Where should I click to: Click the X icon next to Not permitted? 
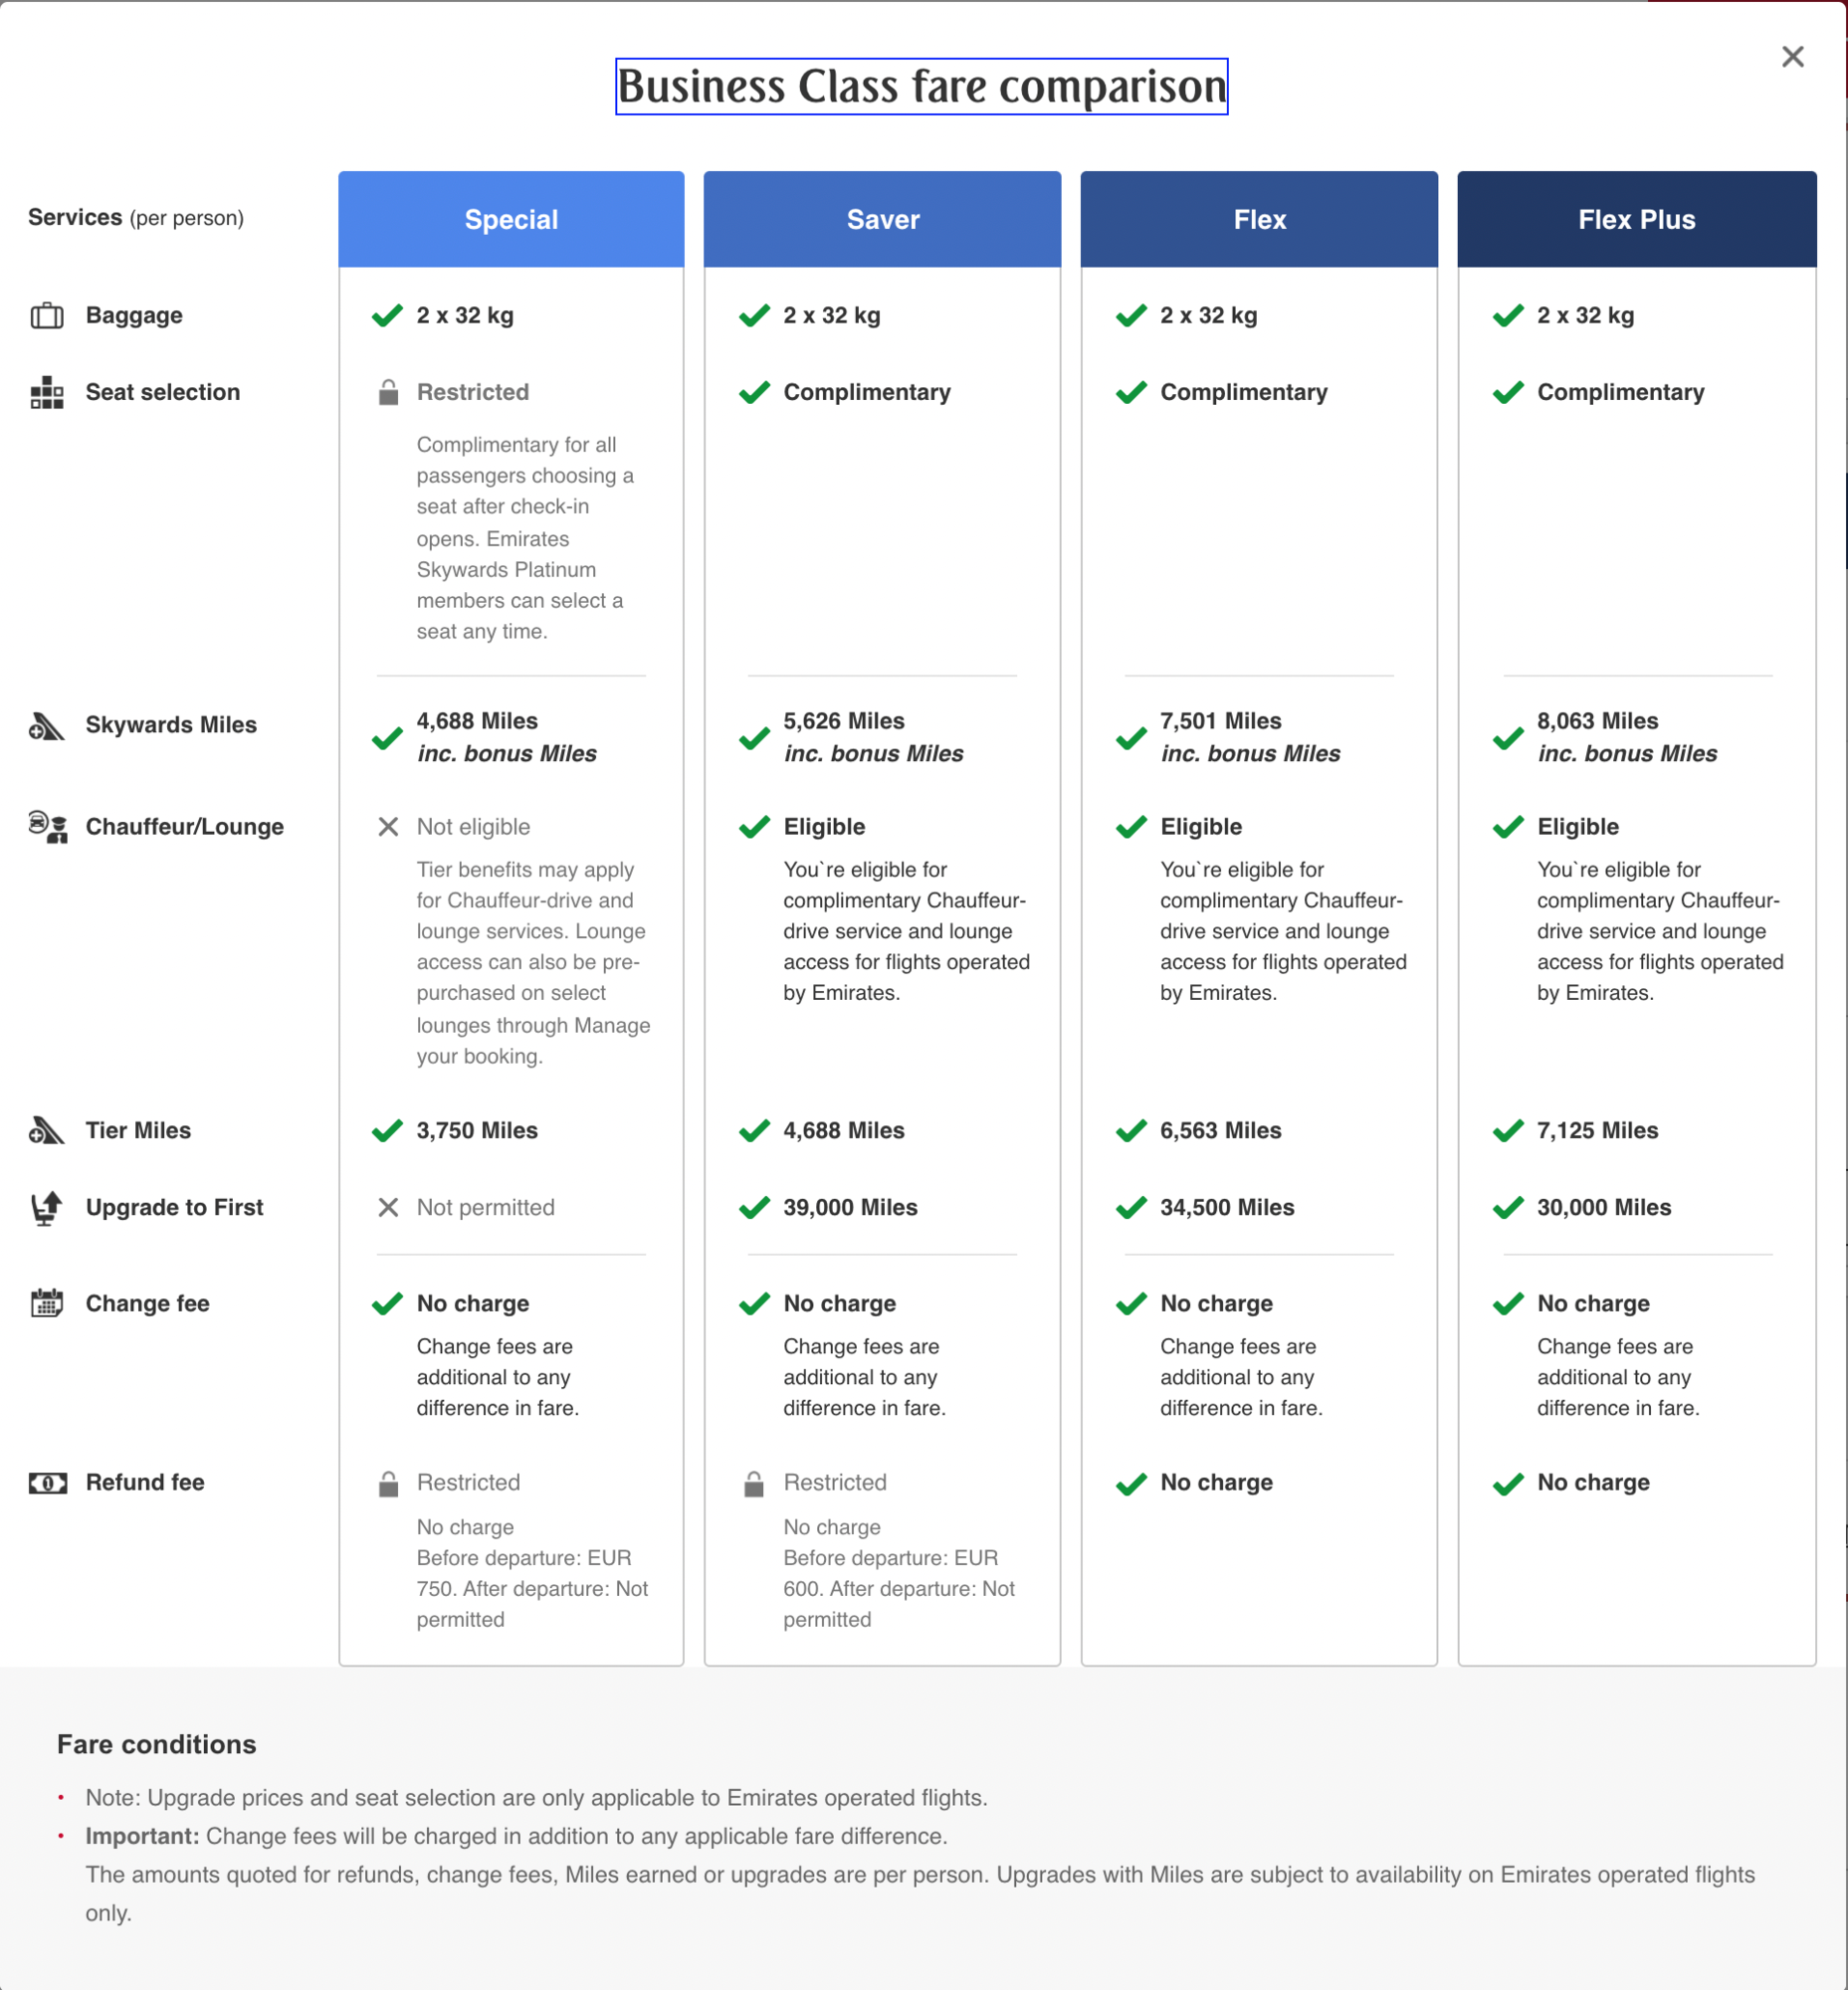[388, 1208]
